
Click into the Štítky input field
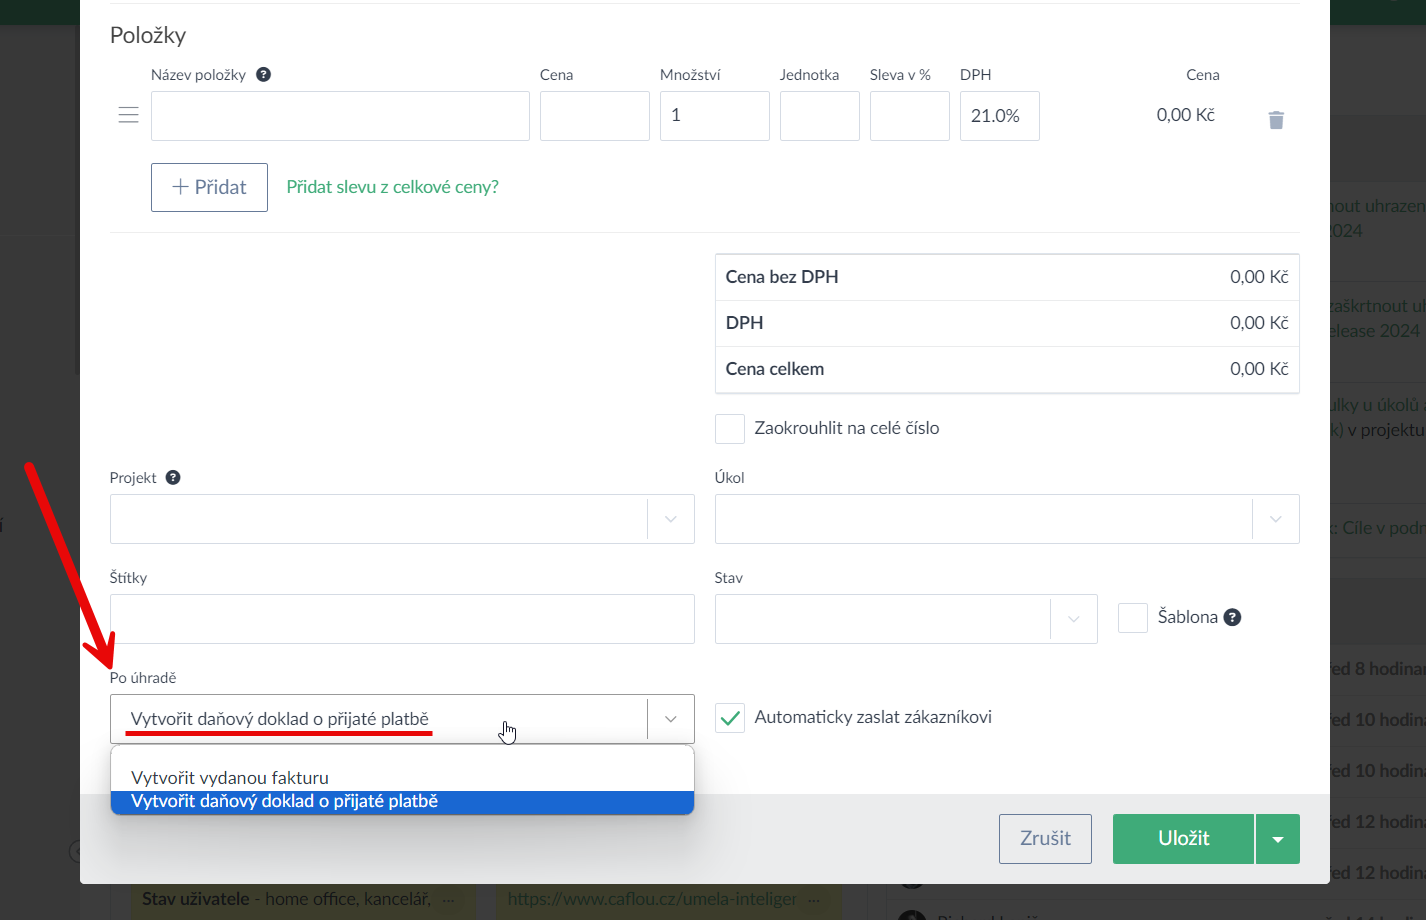coord(401,619)
